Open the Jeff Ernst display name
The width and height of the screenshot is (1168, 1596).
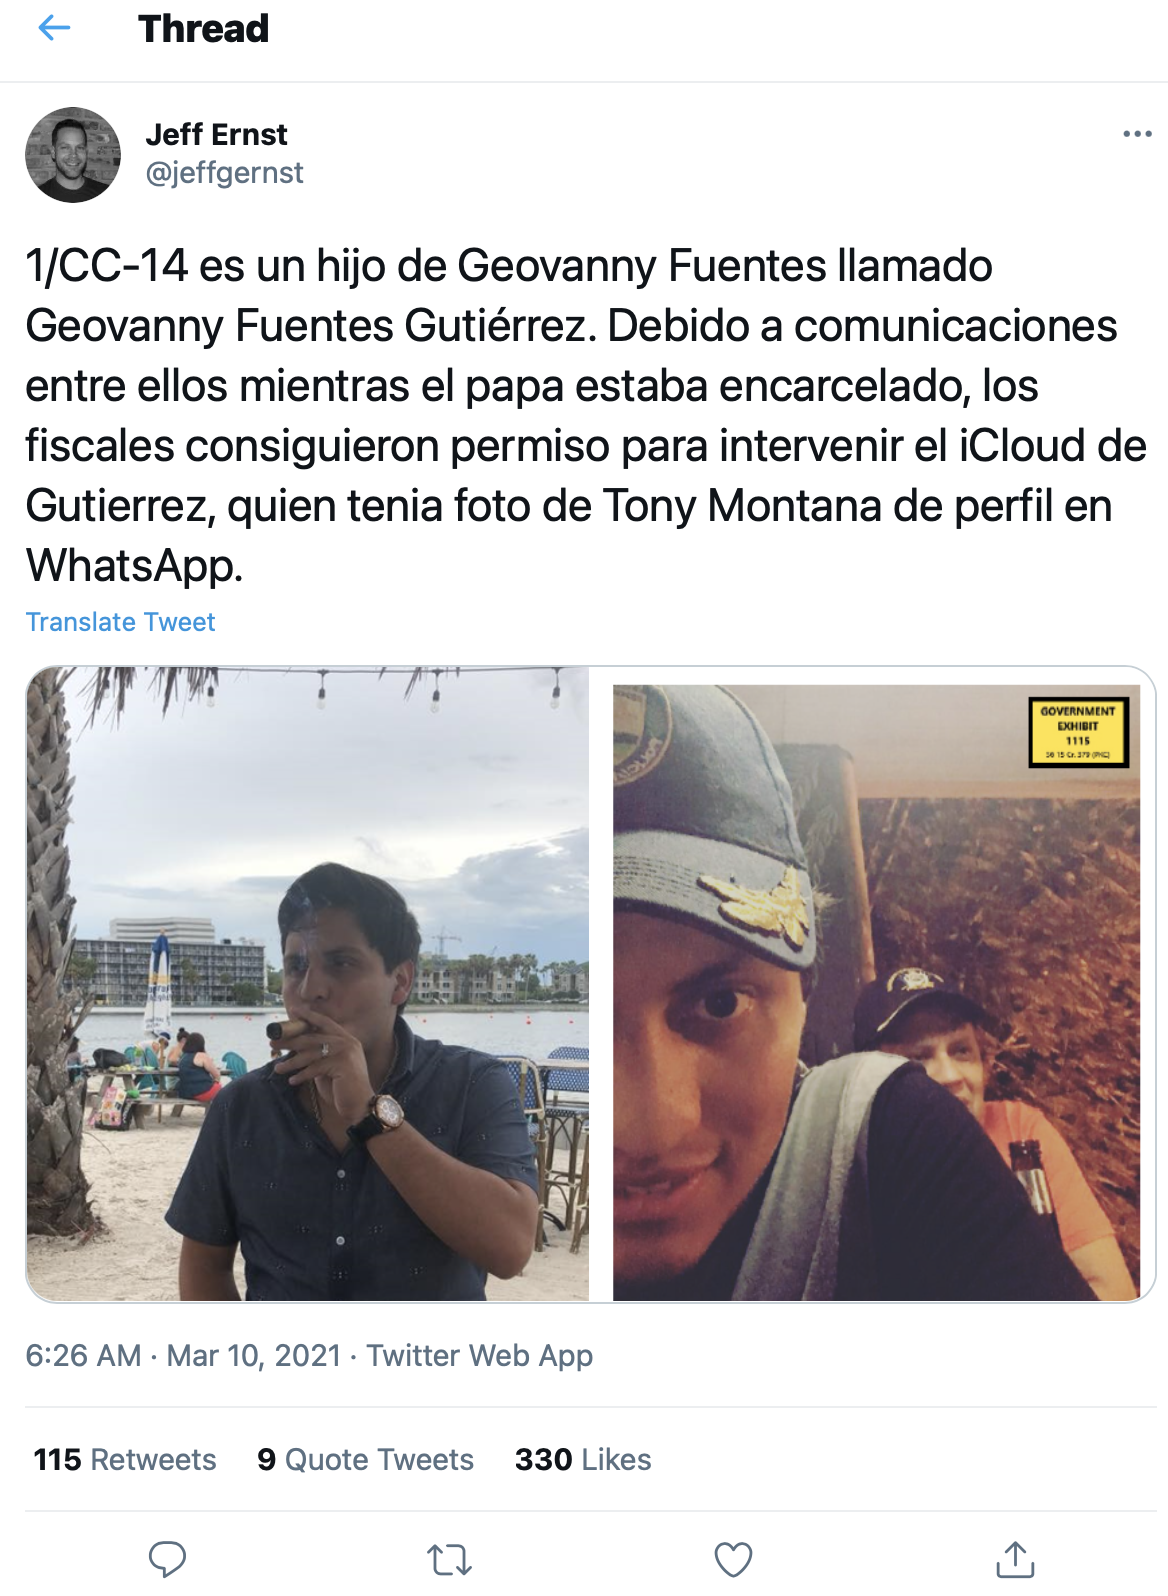[217, 134]
